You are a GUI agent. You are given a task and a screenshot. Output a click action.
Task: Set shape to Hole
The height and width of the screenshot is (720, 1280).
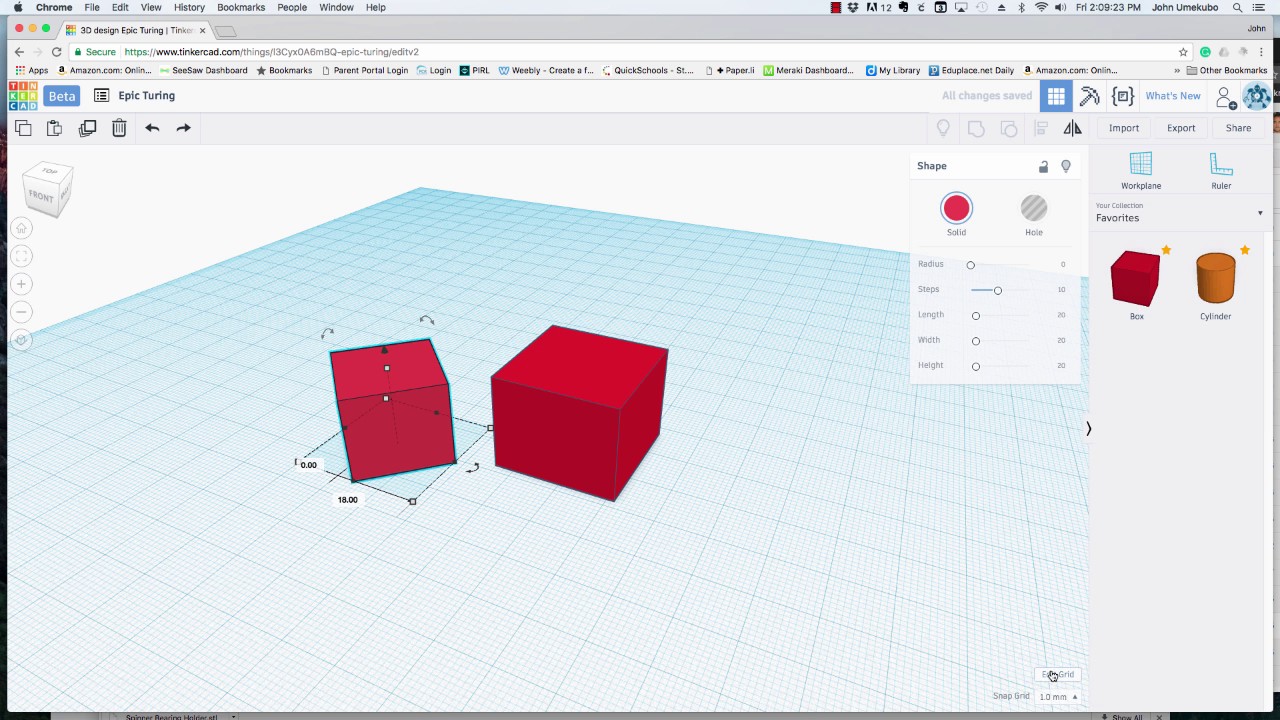(x=1034, y=208)
